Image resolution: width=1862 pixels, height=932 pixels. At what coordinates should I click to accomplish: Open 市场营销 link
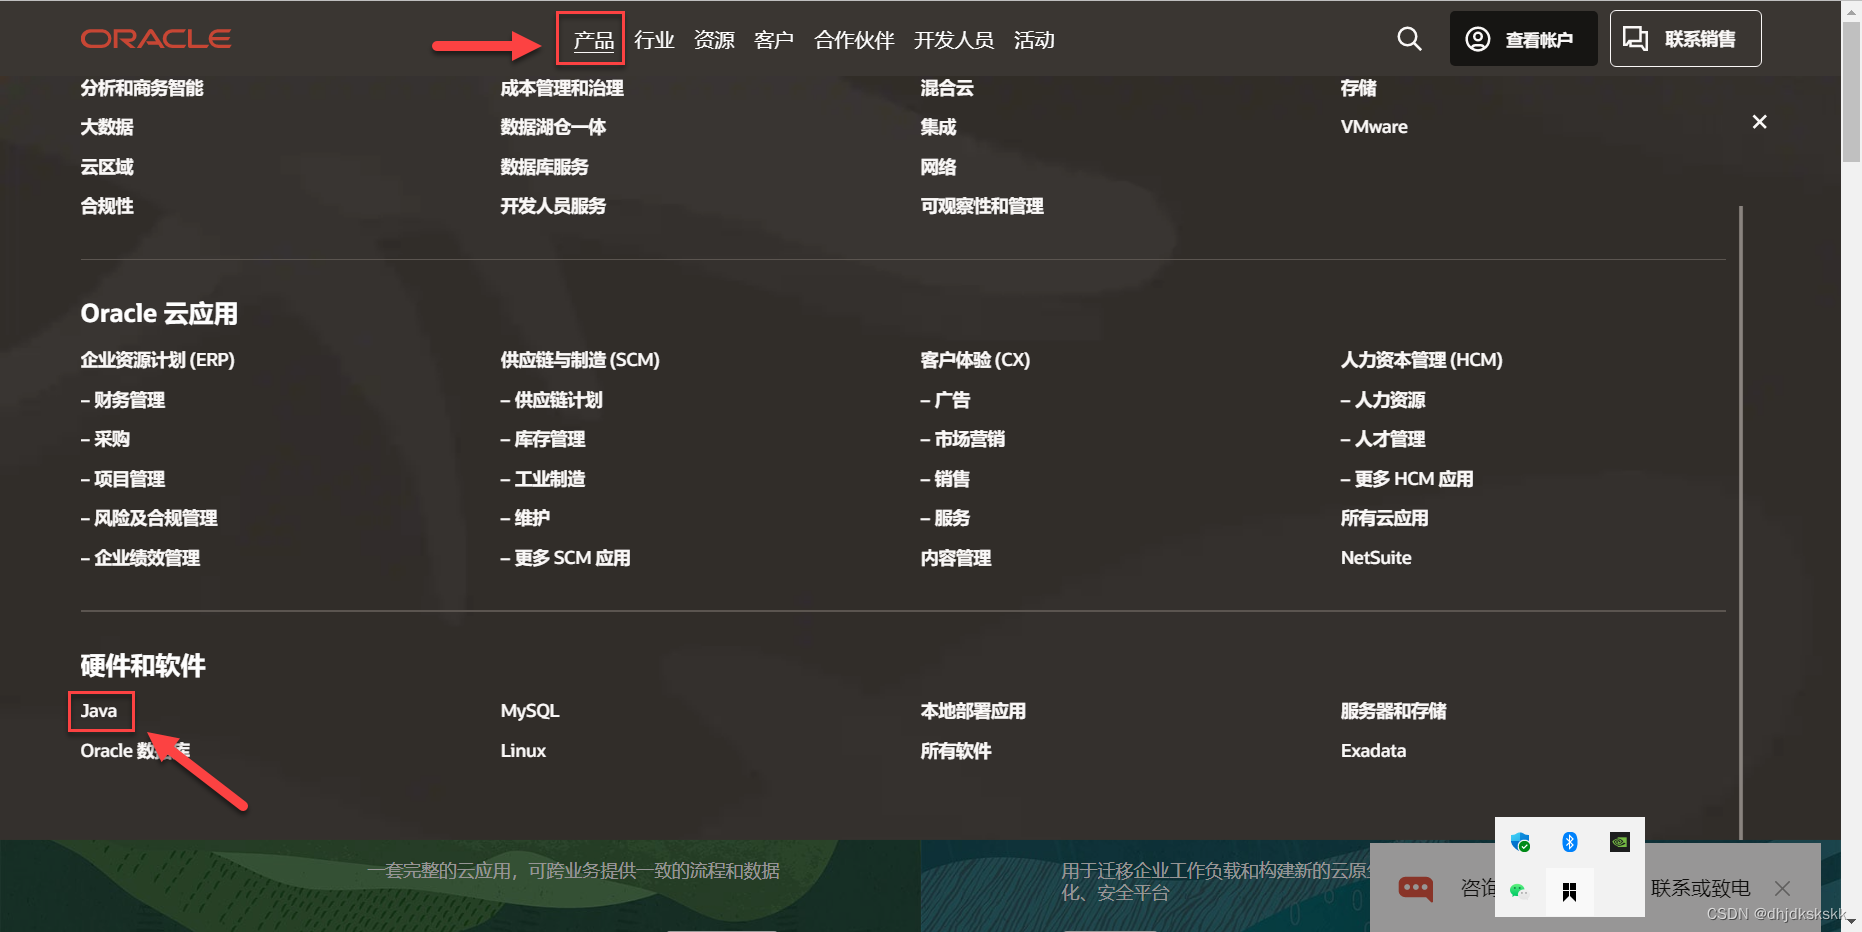[963, 439]
